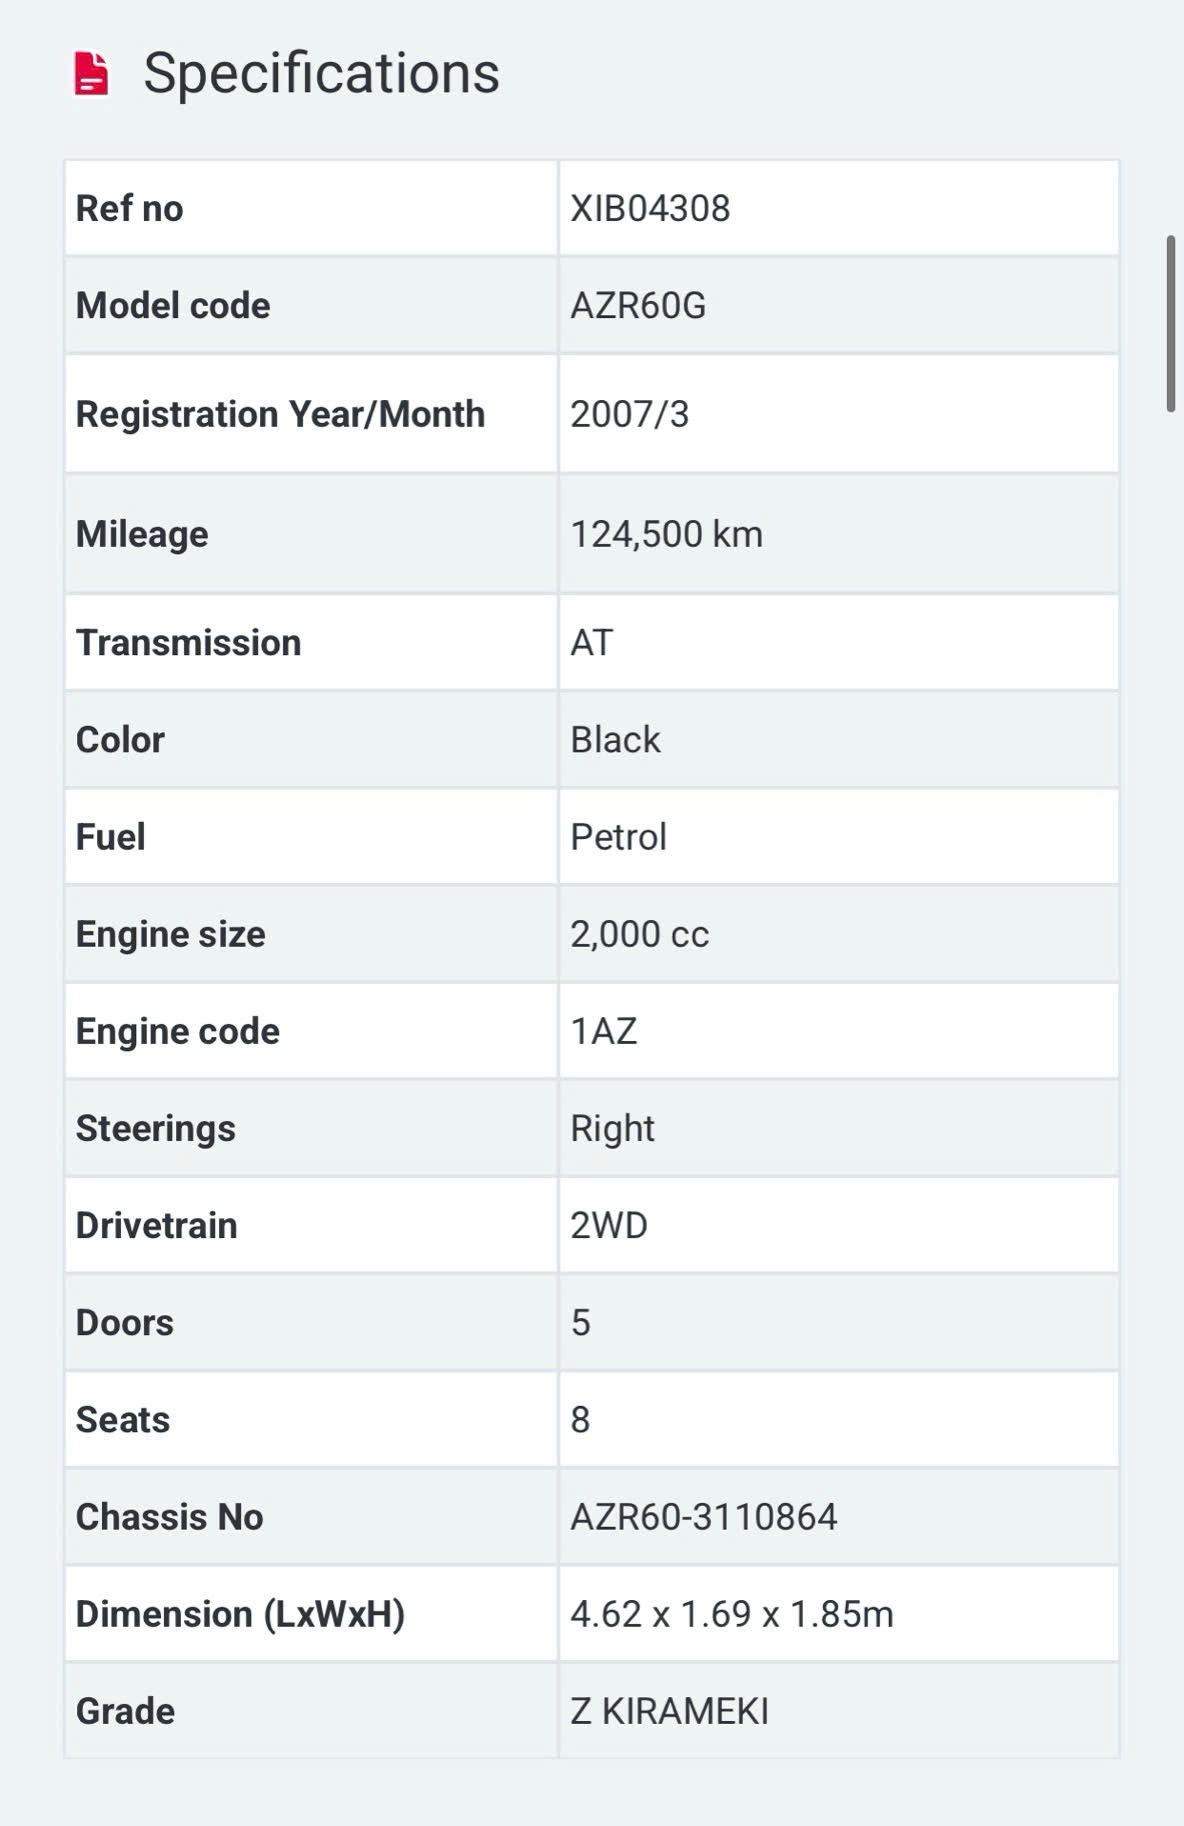Tap the Color value Black
1184x1826 pixels.
coord(615,740)
